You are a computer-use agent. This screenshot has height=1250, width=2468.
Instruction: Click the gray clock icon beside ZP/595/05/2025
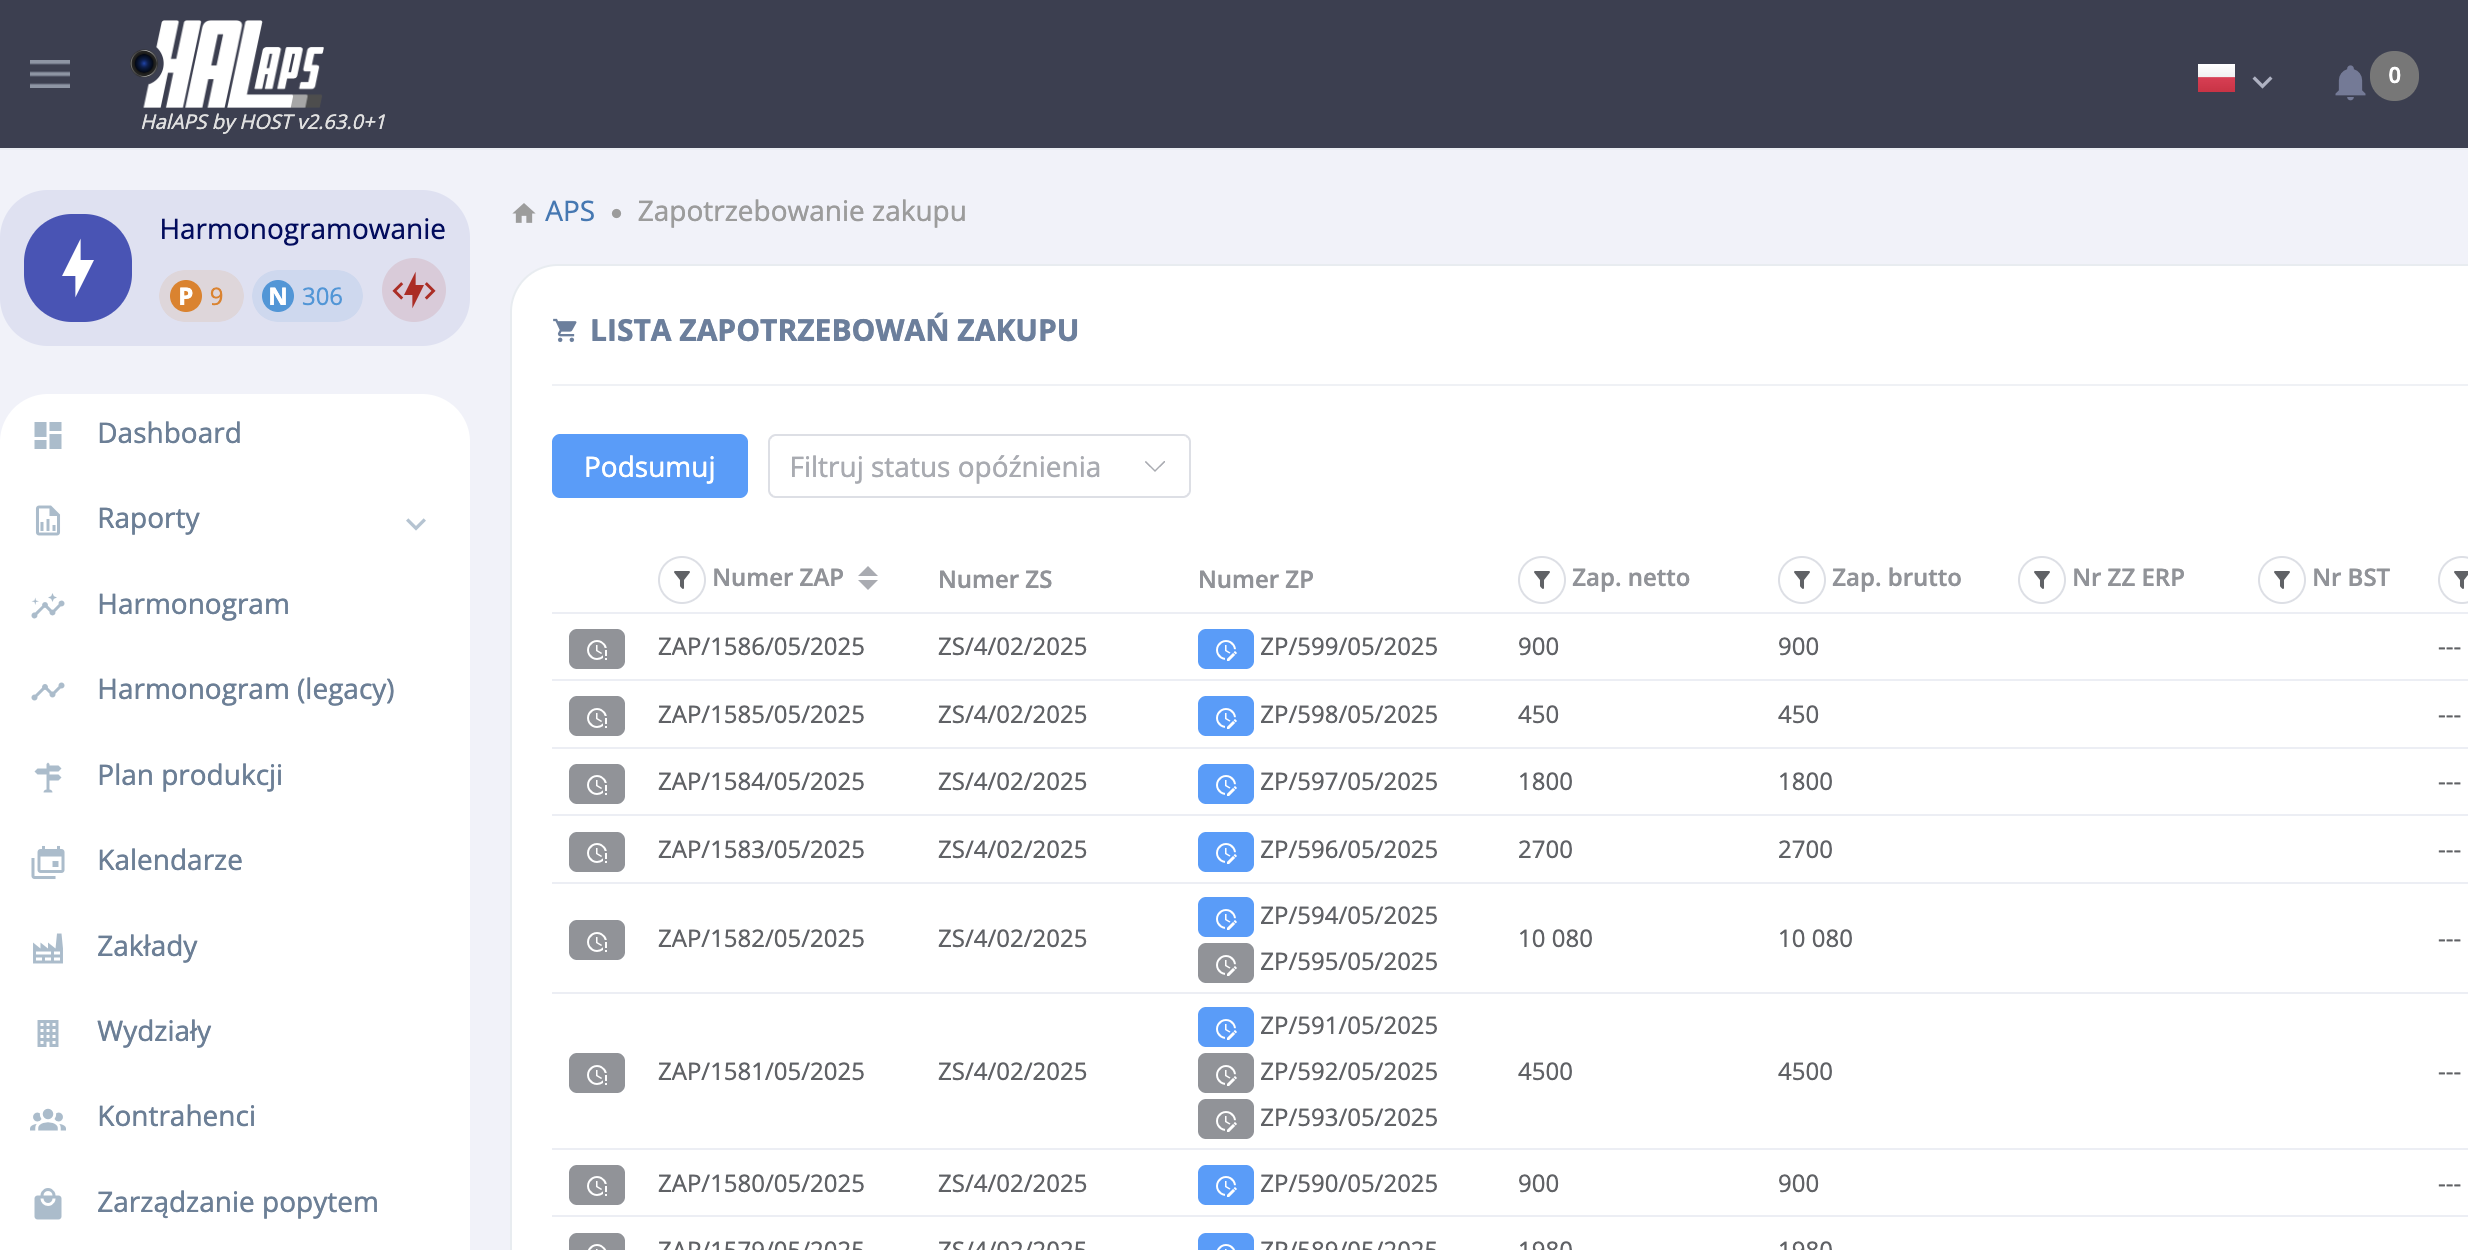tap(1225, 963)
